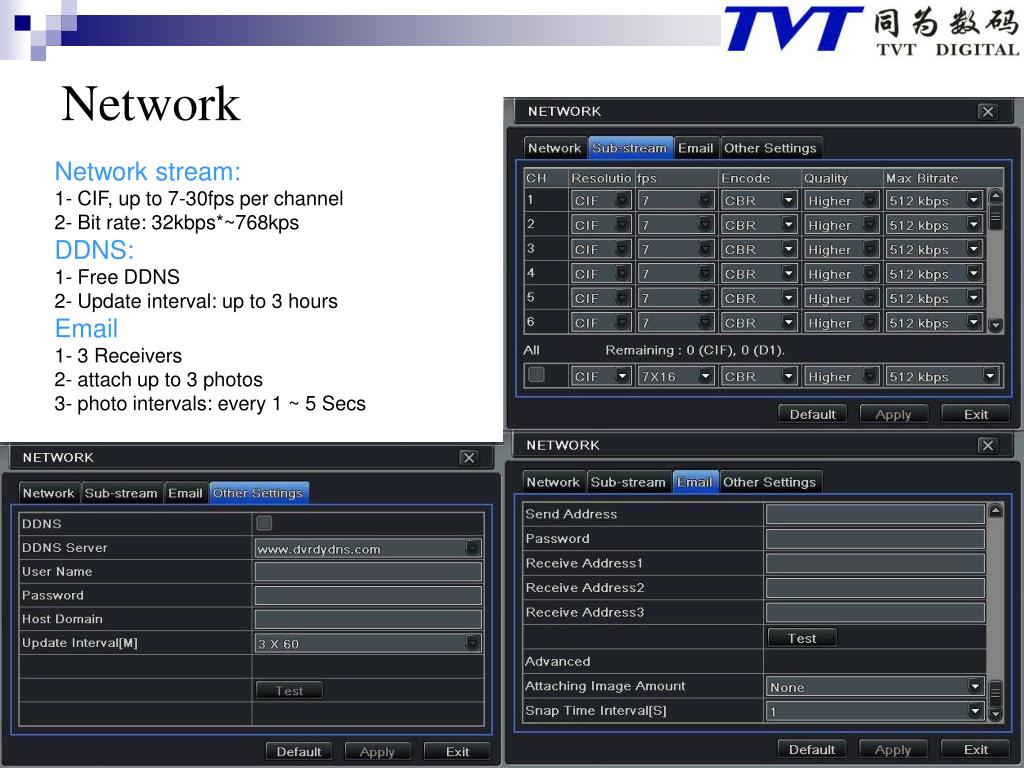Click the 'Max Bitrate' column header
Viewport: 1024px width, 768px height.
pyautogui.click(x=921, y=178)
